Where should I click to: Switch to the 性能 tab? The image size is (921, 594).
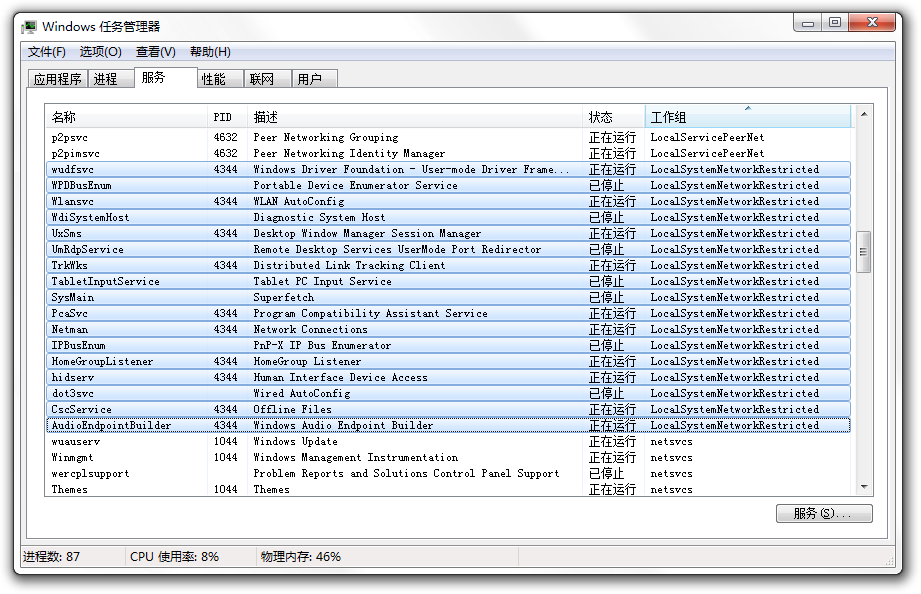pyautogui.click(x=213, y=79)
